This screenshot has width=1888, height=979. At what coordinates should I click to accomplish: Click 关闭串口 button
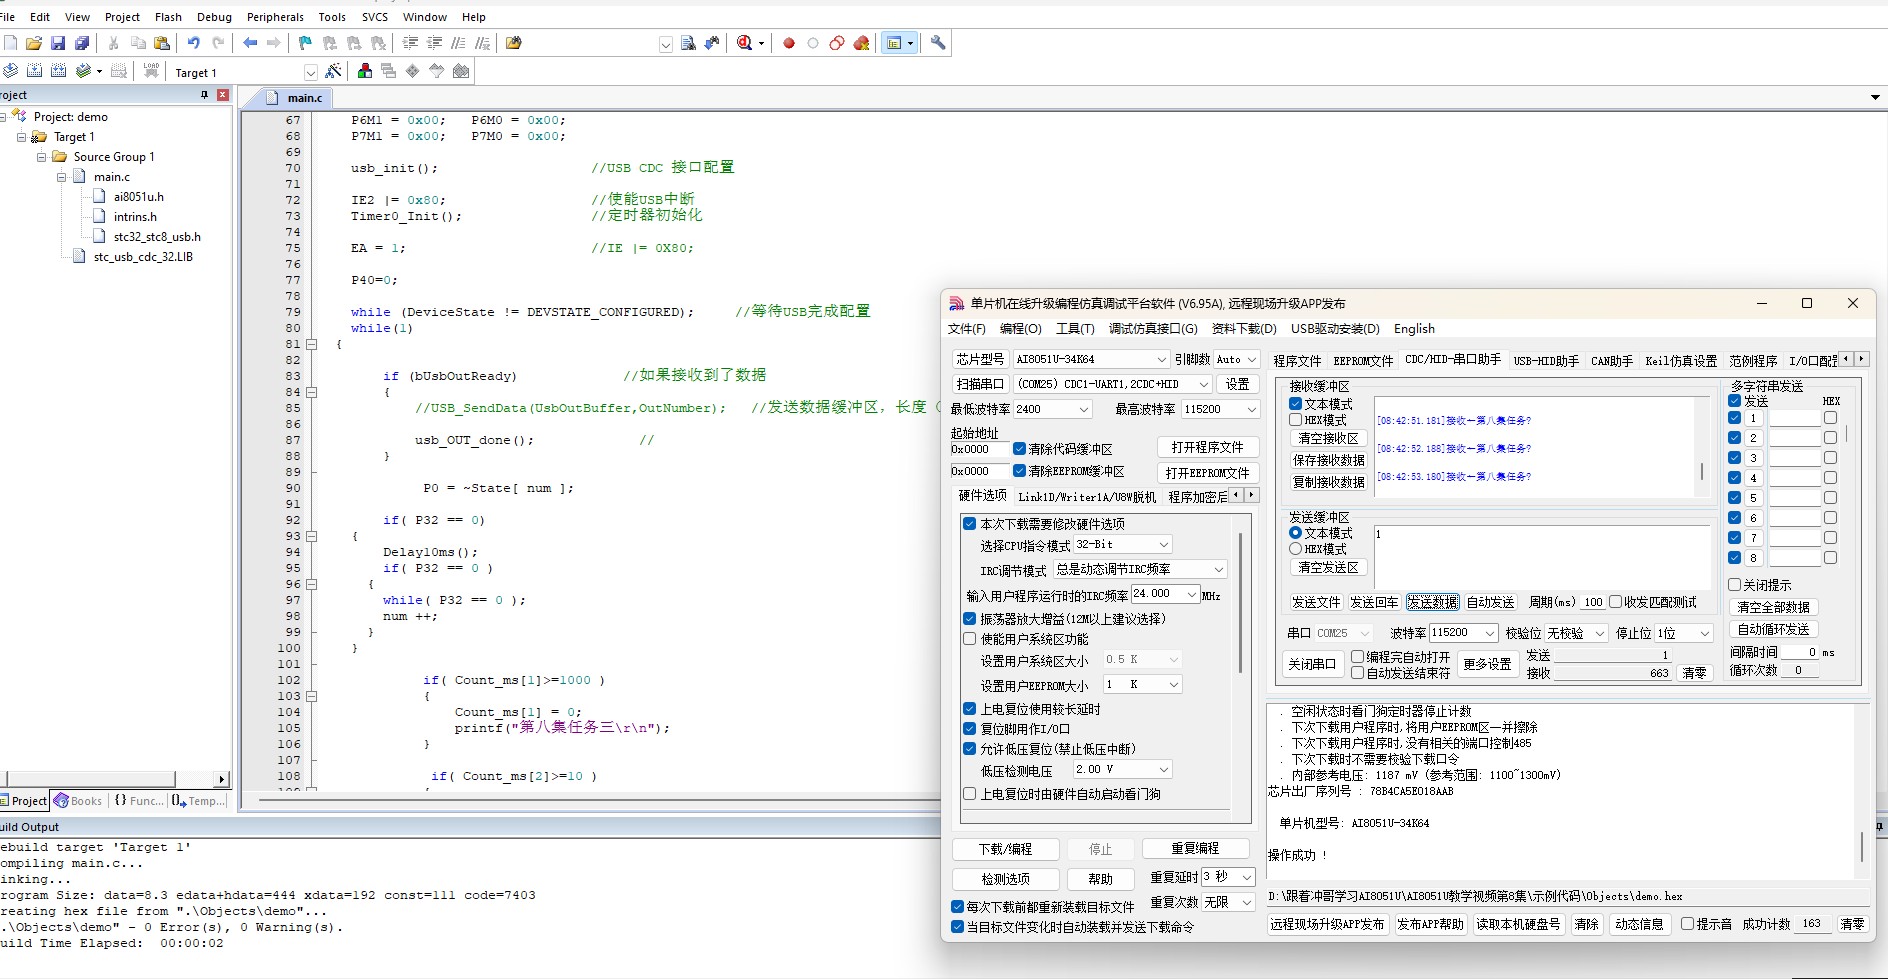click(1312, 664)
